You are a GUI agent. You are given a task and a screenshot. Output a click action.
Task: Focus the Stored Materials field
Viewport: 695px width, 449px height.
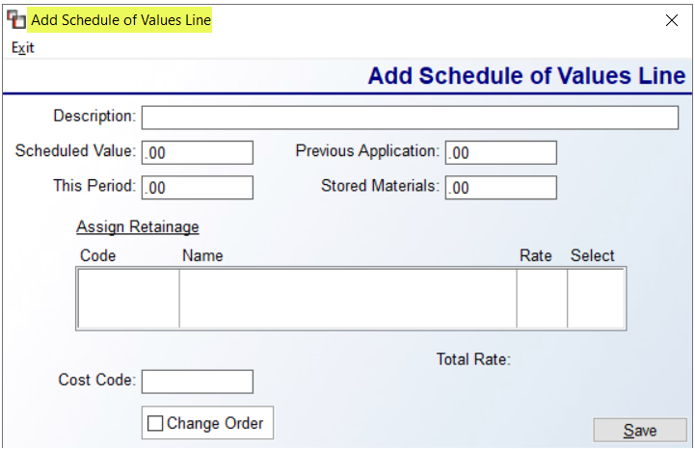coord(501,187)
